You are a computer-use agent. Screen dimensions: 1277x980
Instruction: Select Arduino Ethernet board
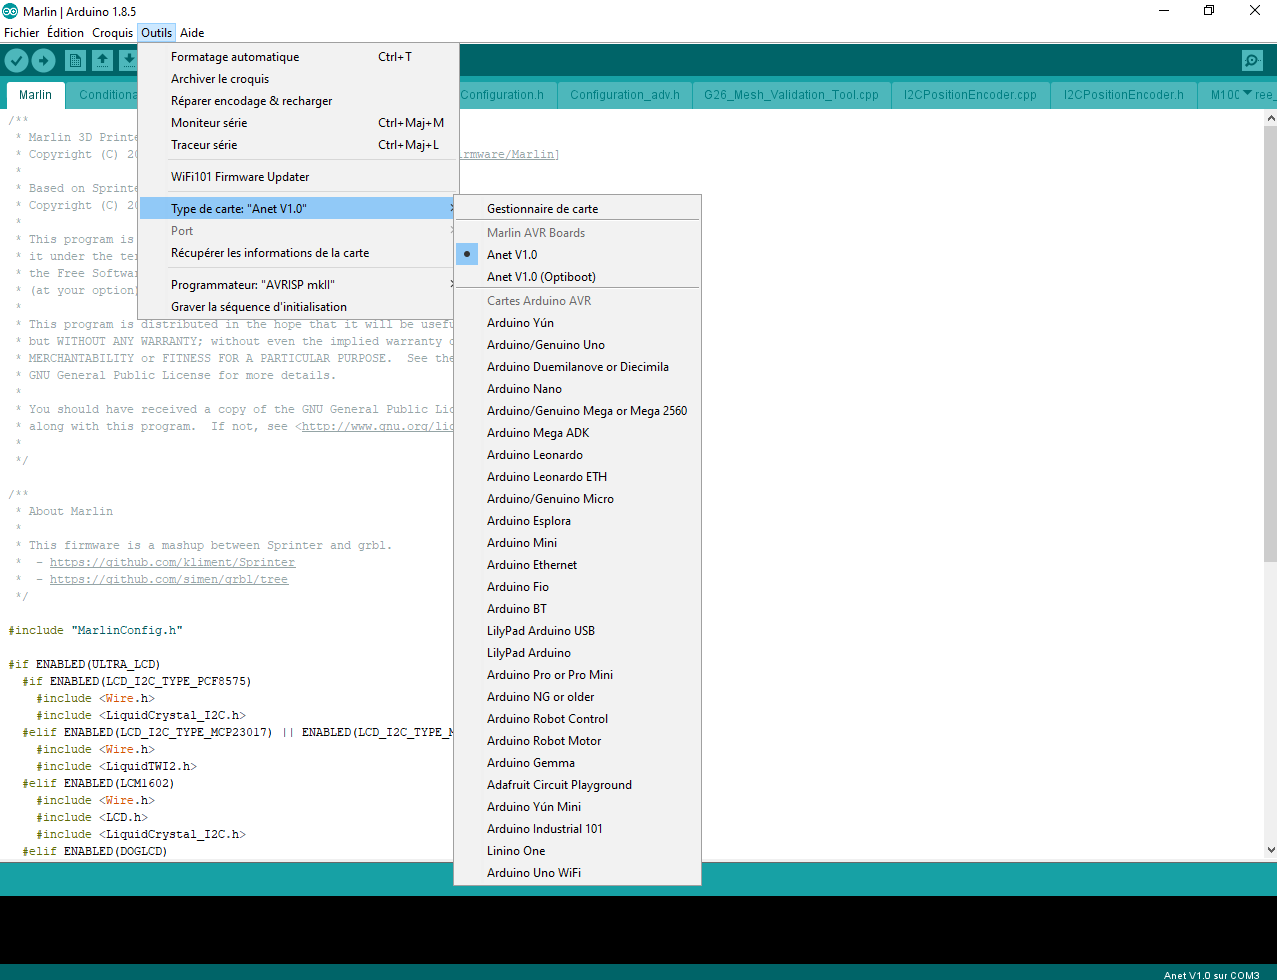(577, 565)
